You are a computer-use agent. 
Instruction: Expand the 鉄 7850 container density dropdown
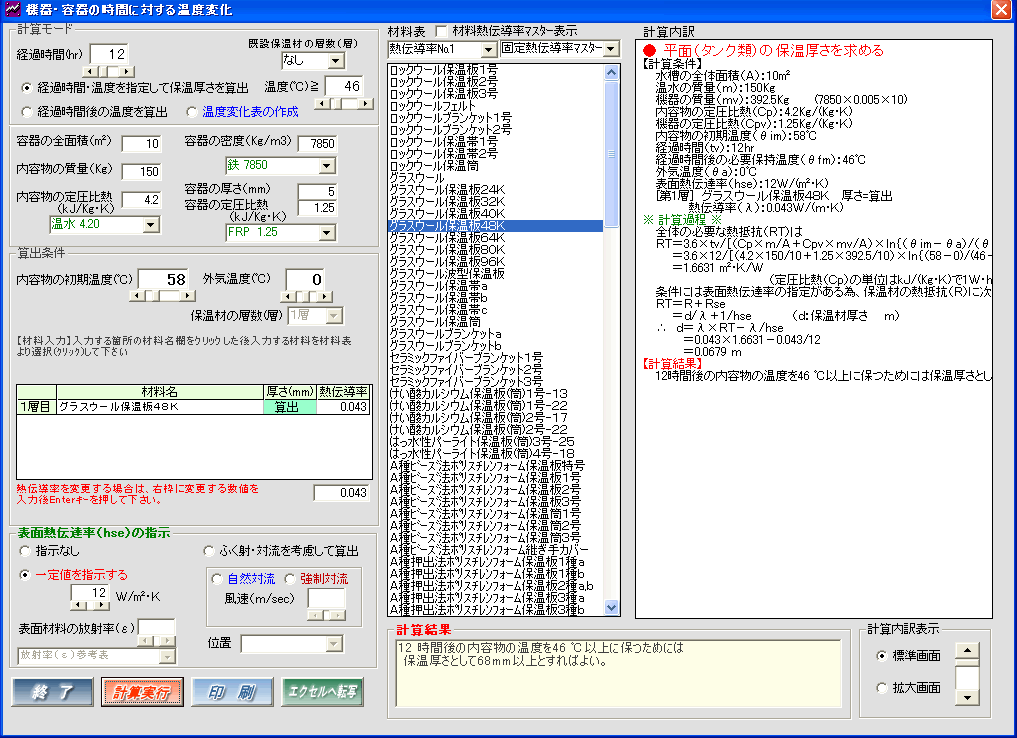click(327, 165)
